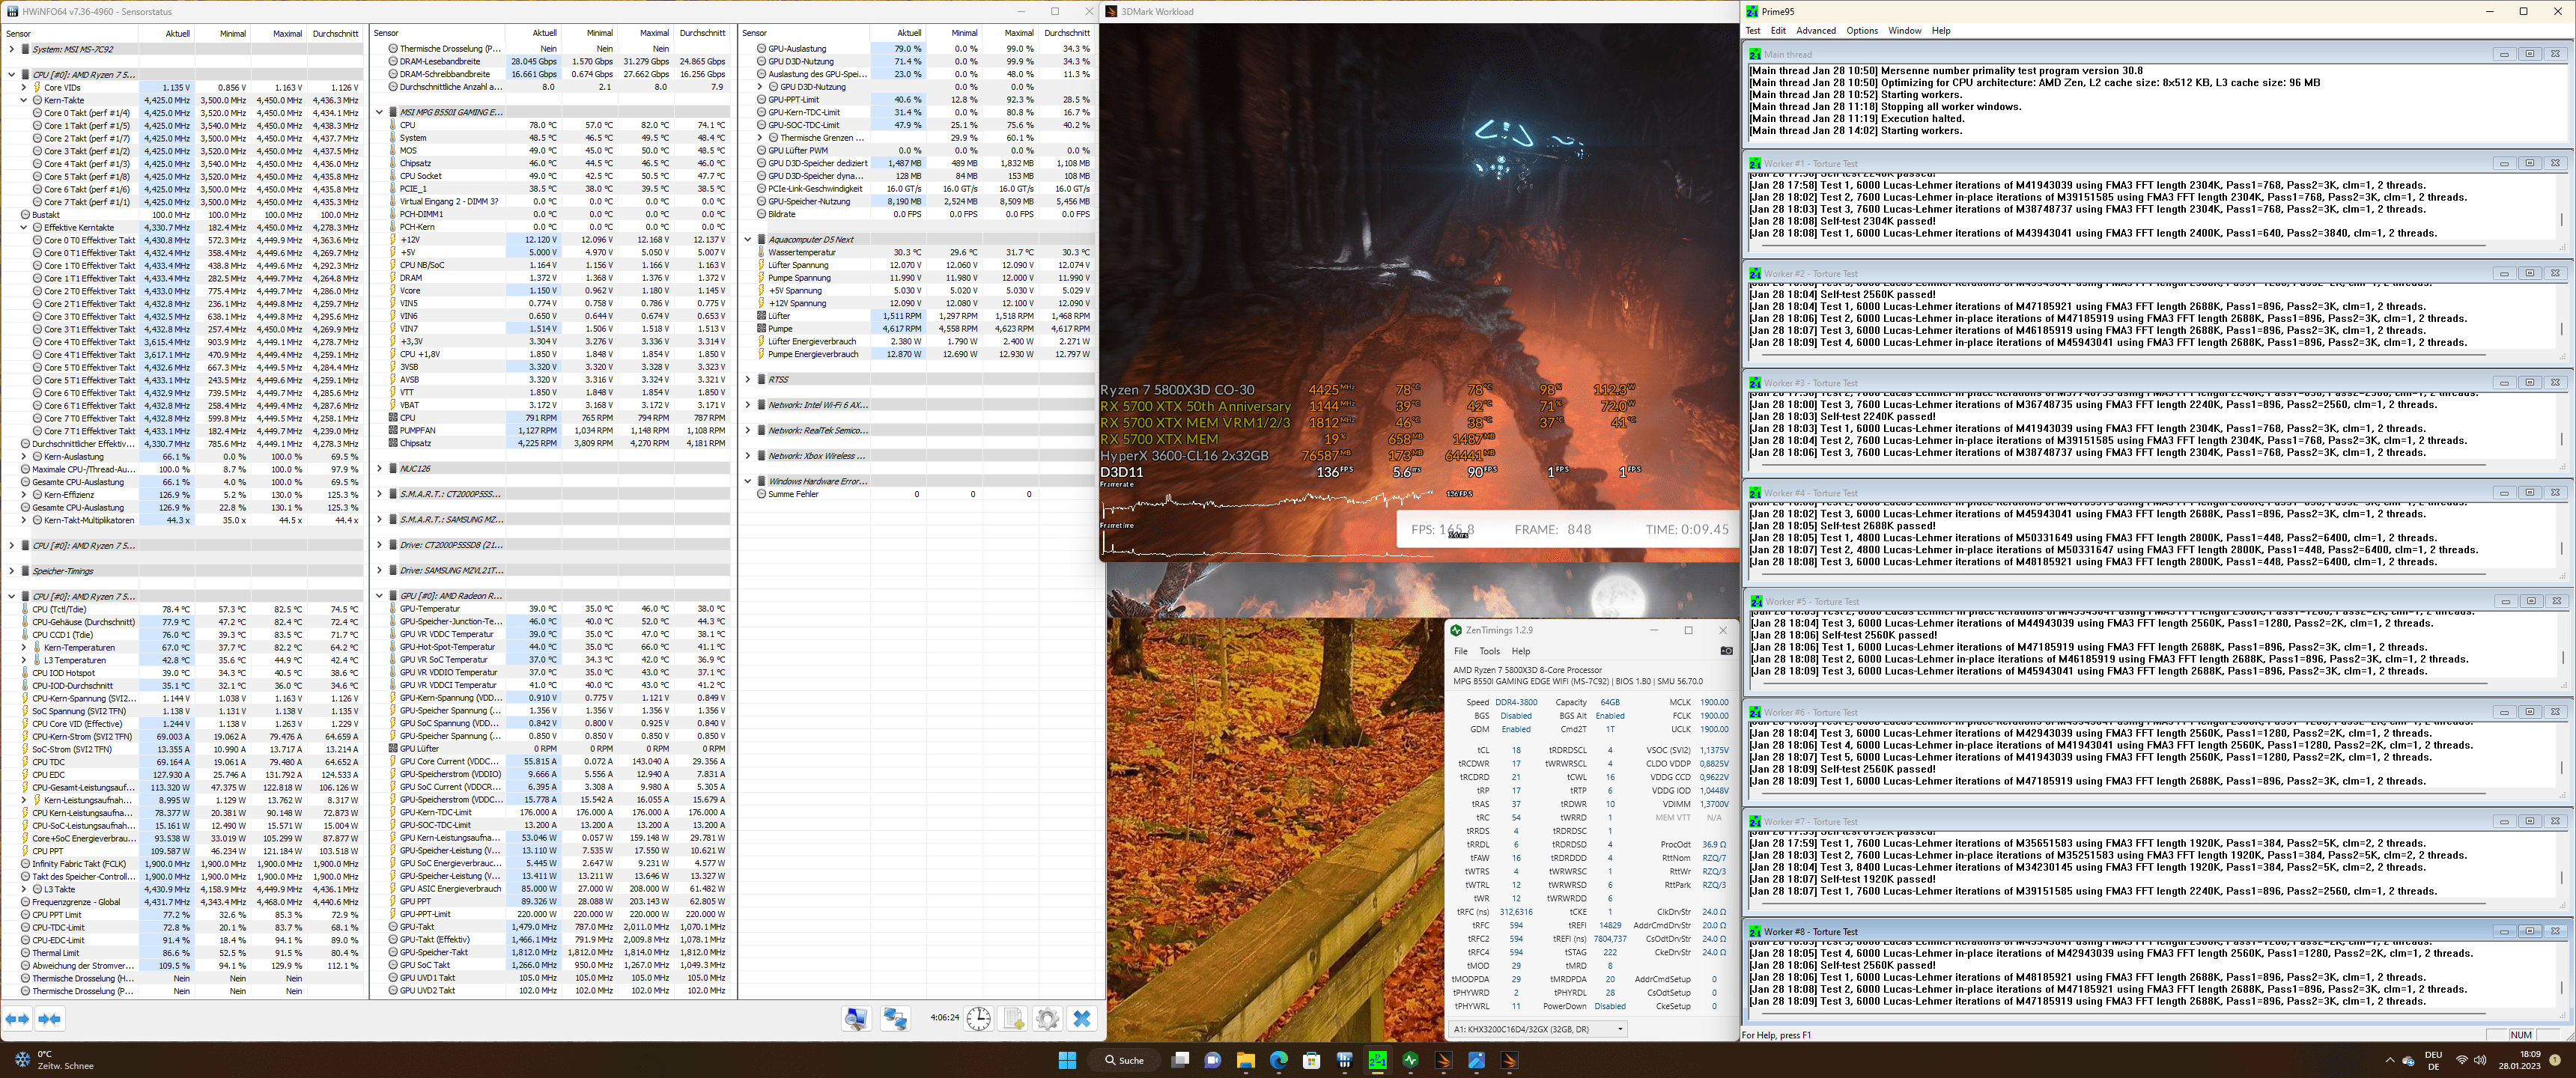The height and width of the screenshot is (1078, 2576).
Task: Open ZenTimings Tools menu
Action: click(1490, 651)
